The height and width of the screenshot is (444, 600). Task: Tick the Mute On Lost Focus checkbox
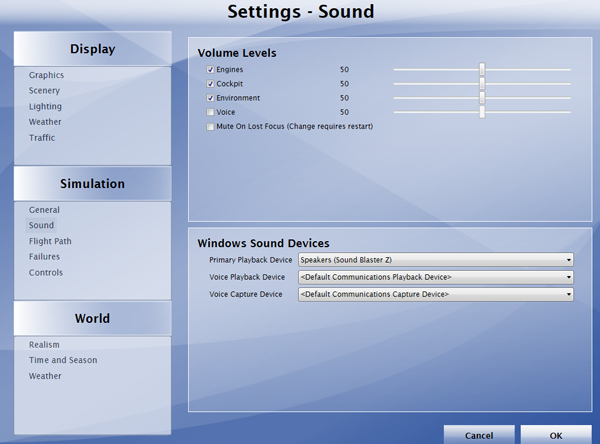point(210,127)
